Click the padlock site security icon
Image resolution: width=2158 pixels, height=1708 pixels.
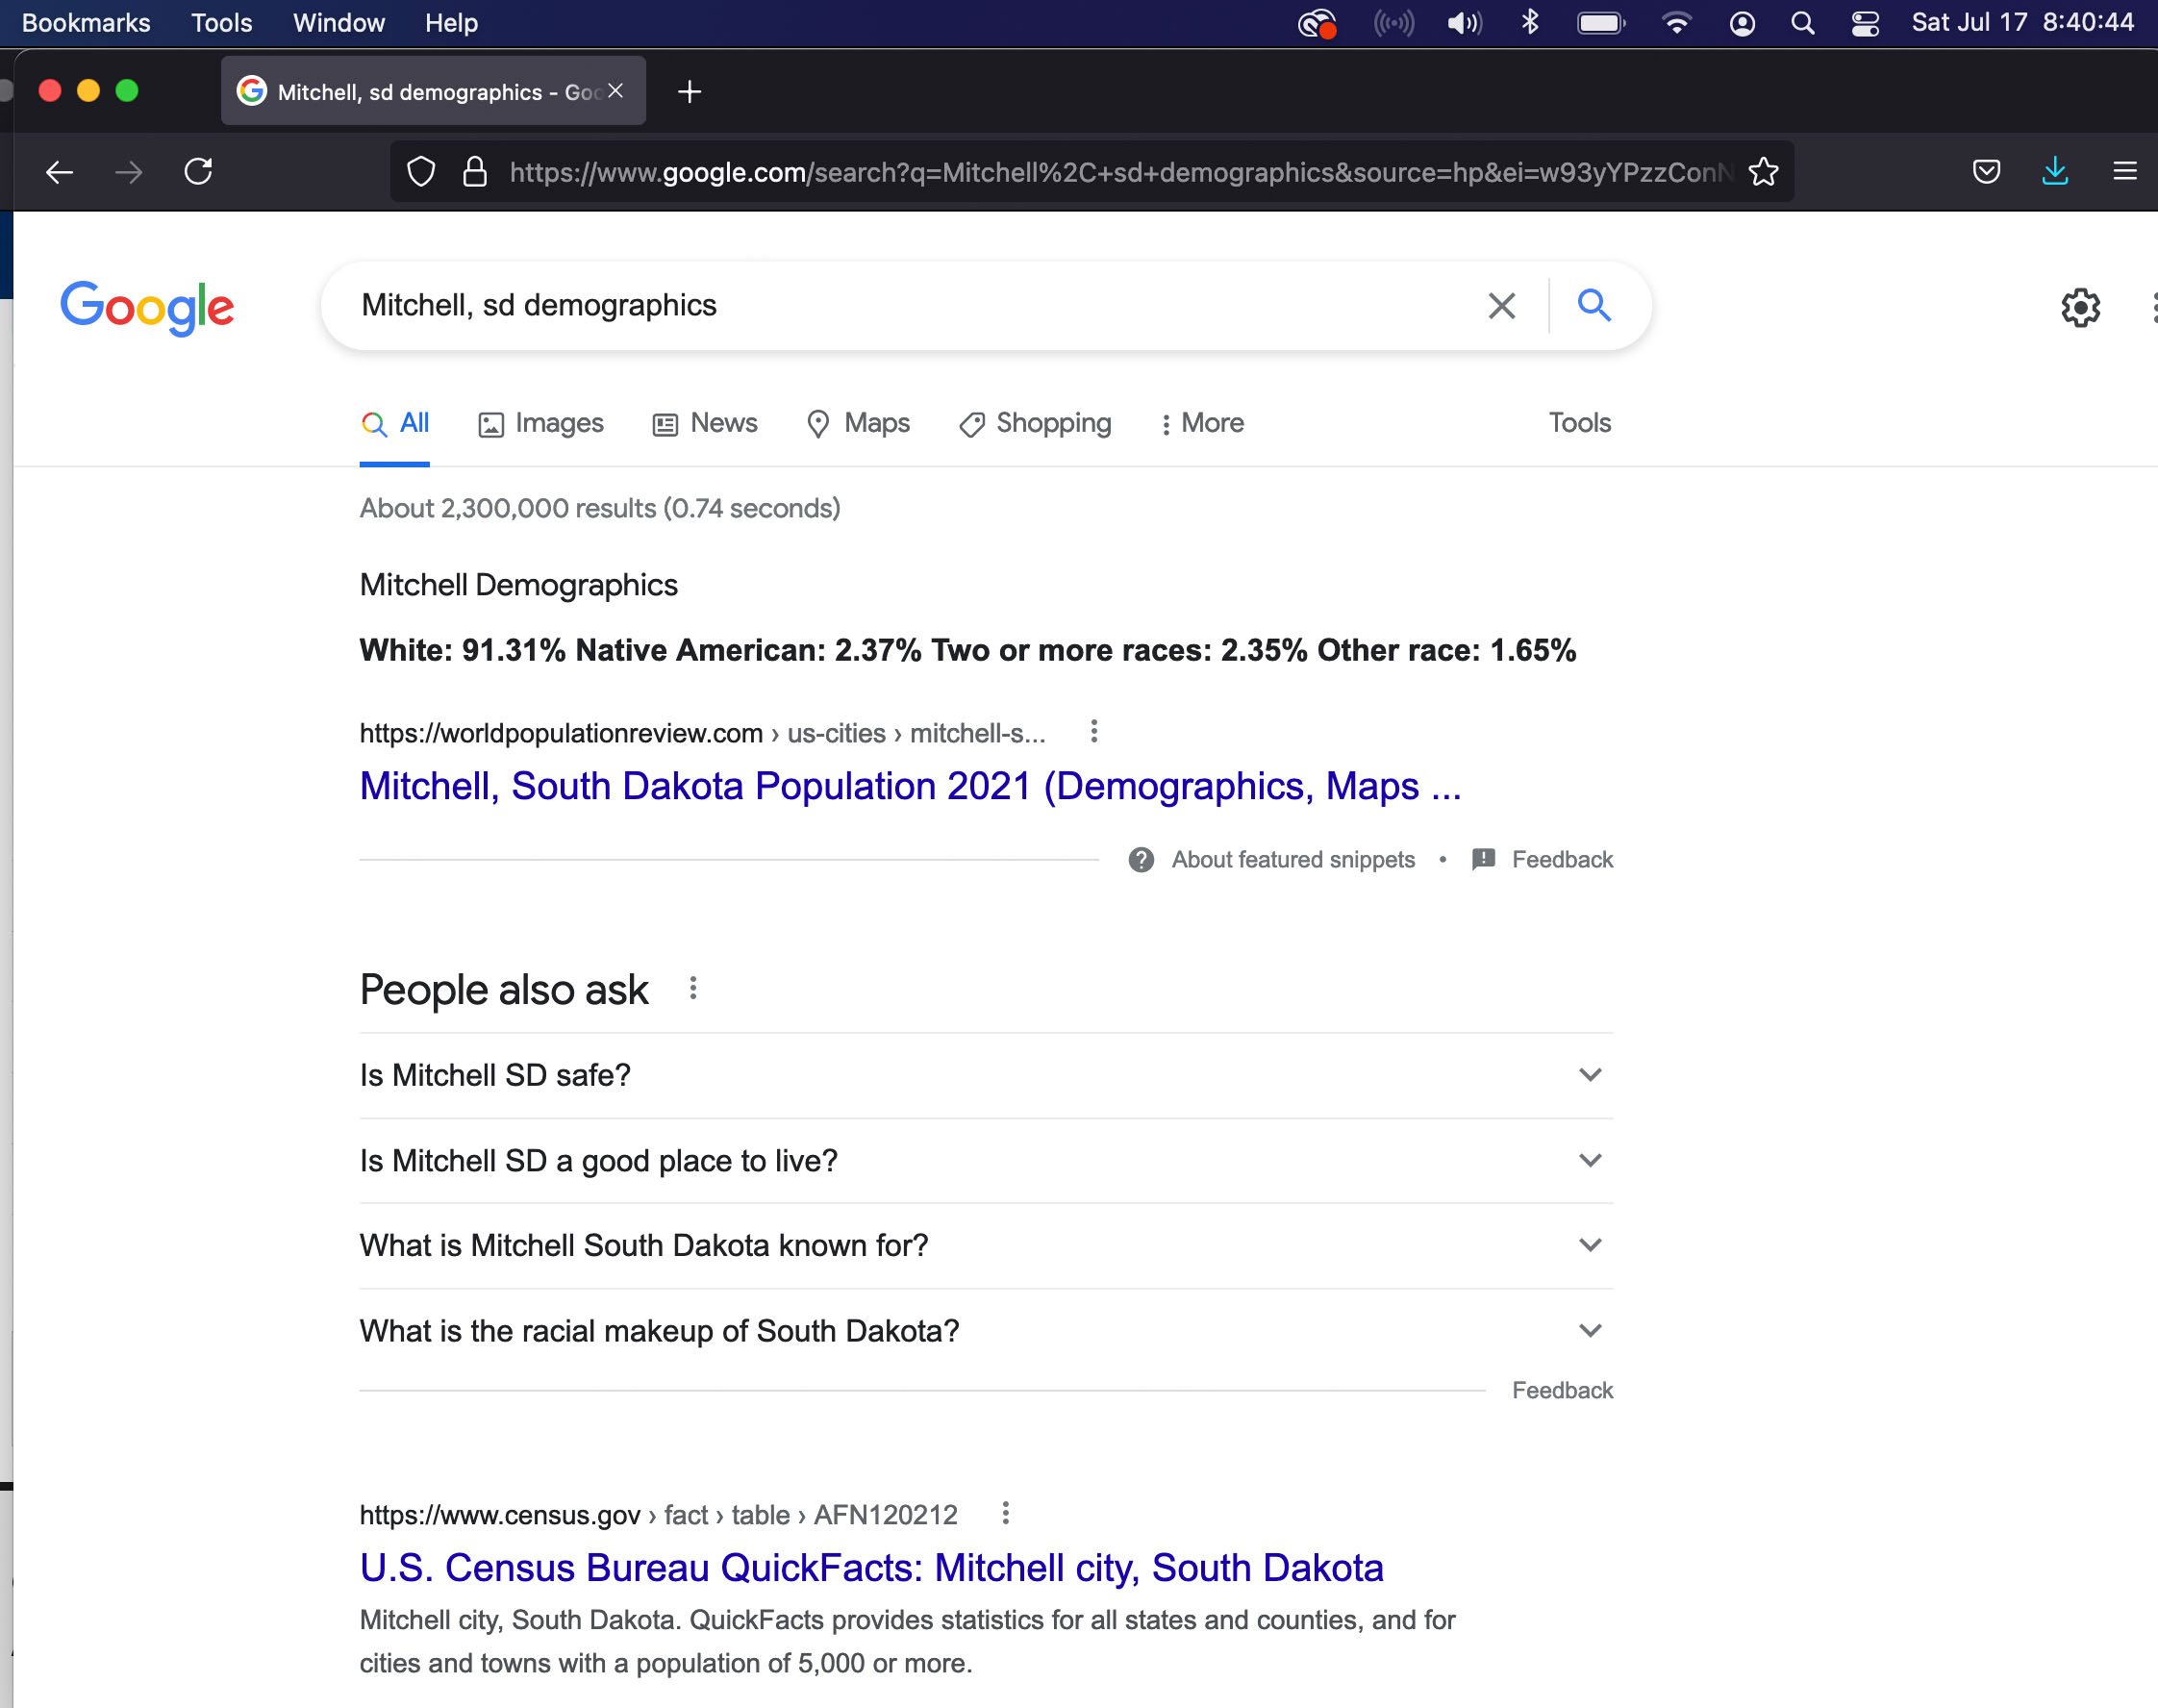[475, 172]
